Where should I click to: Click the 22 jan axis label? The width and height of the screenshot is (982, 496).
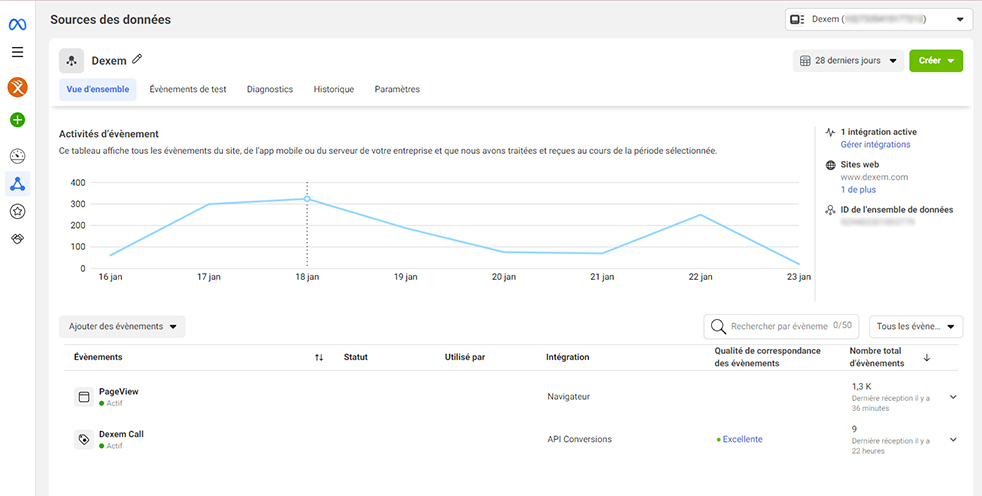click(x=700, y=277)
